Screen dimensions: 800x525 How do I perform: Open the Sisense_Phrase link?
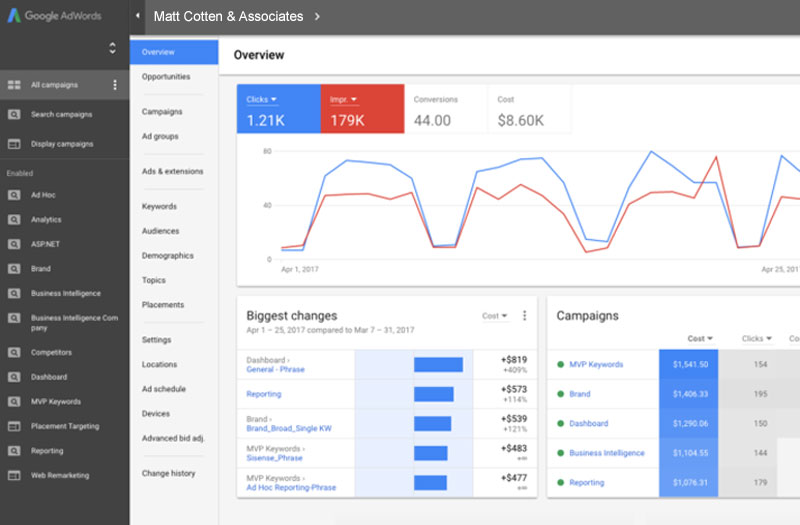click(x=274, y=458)
